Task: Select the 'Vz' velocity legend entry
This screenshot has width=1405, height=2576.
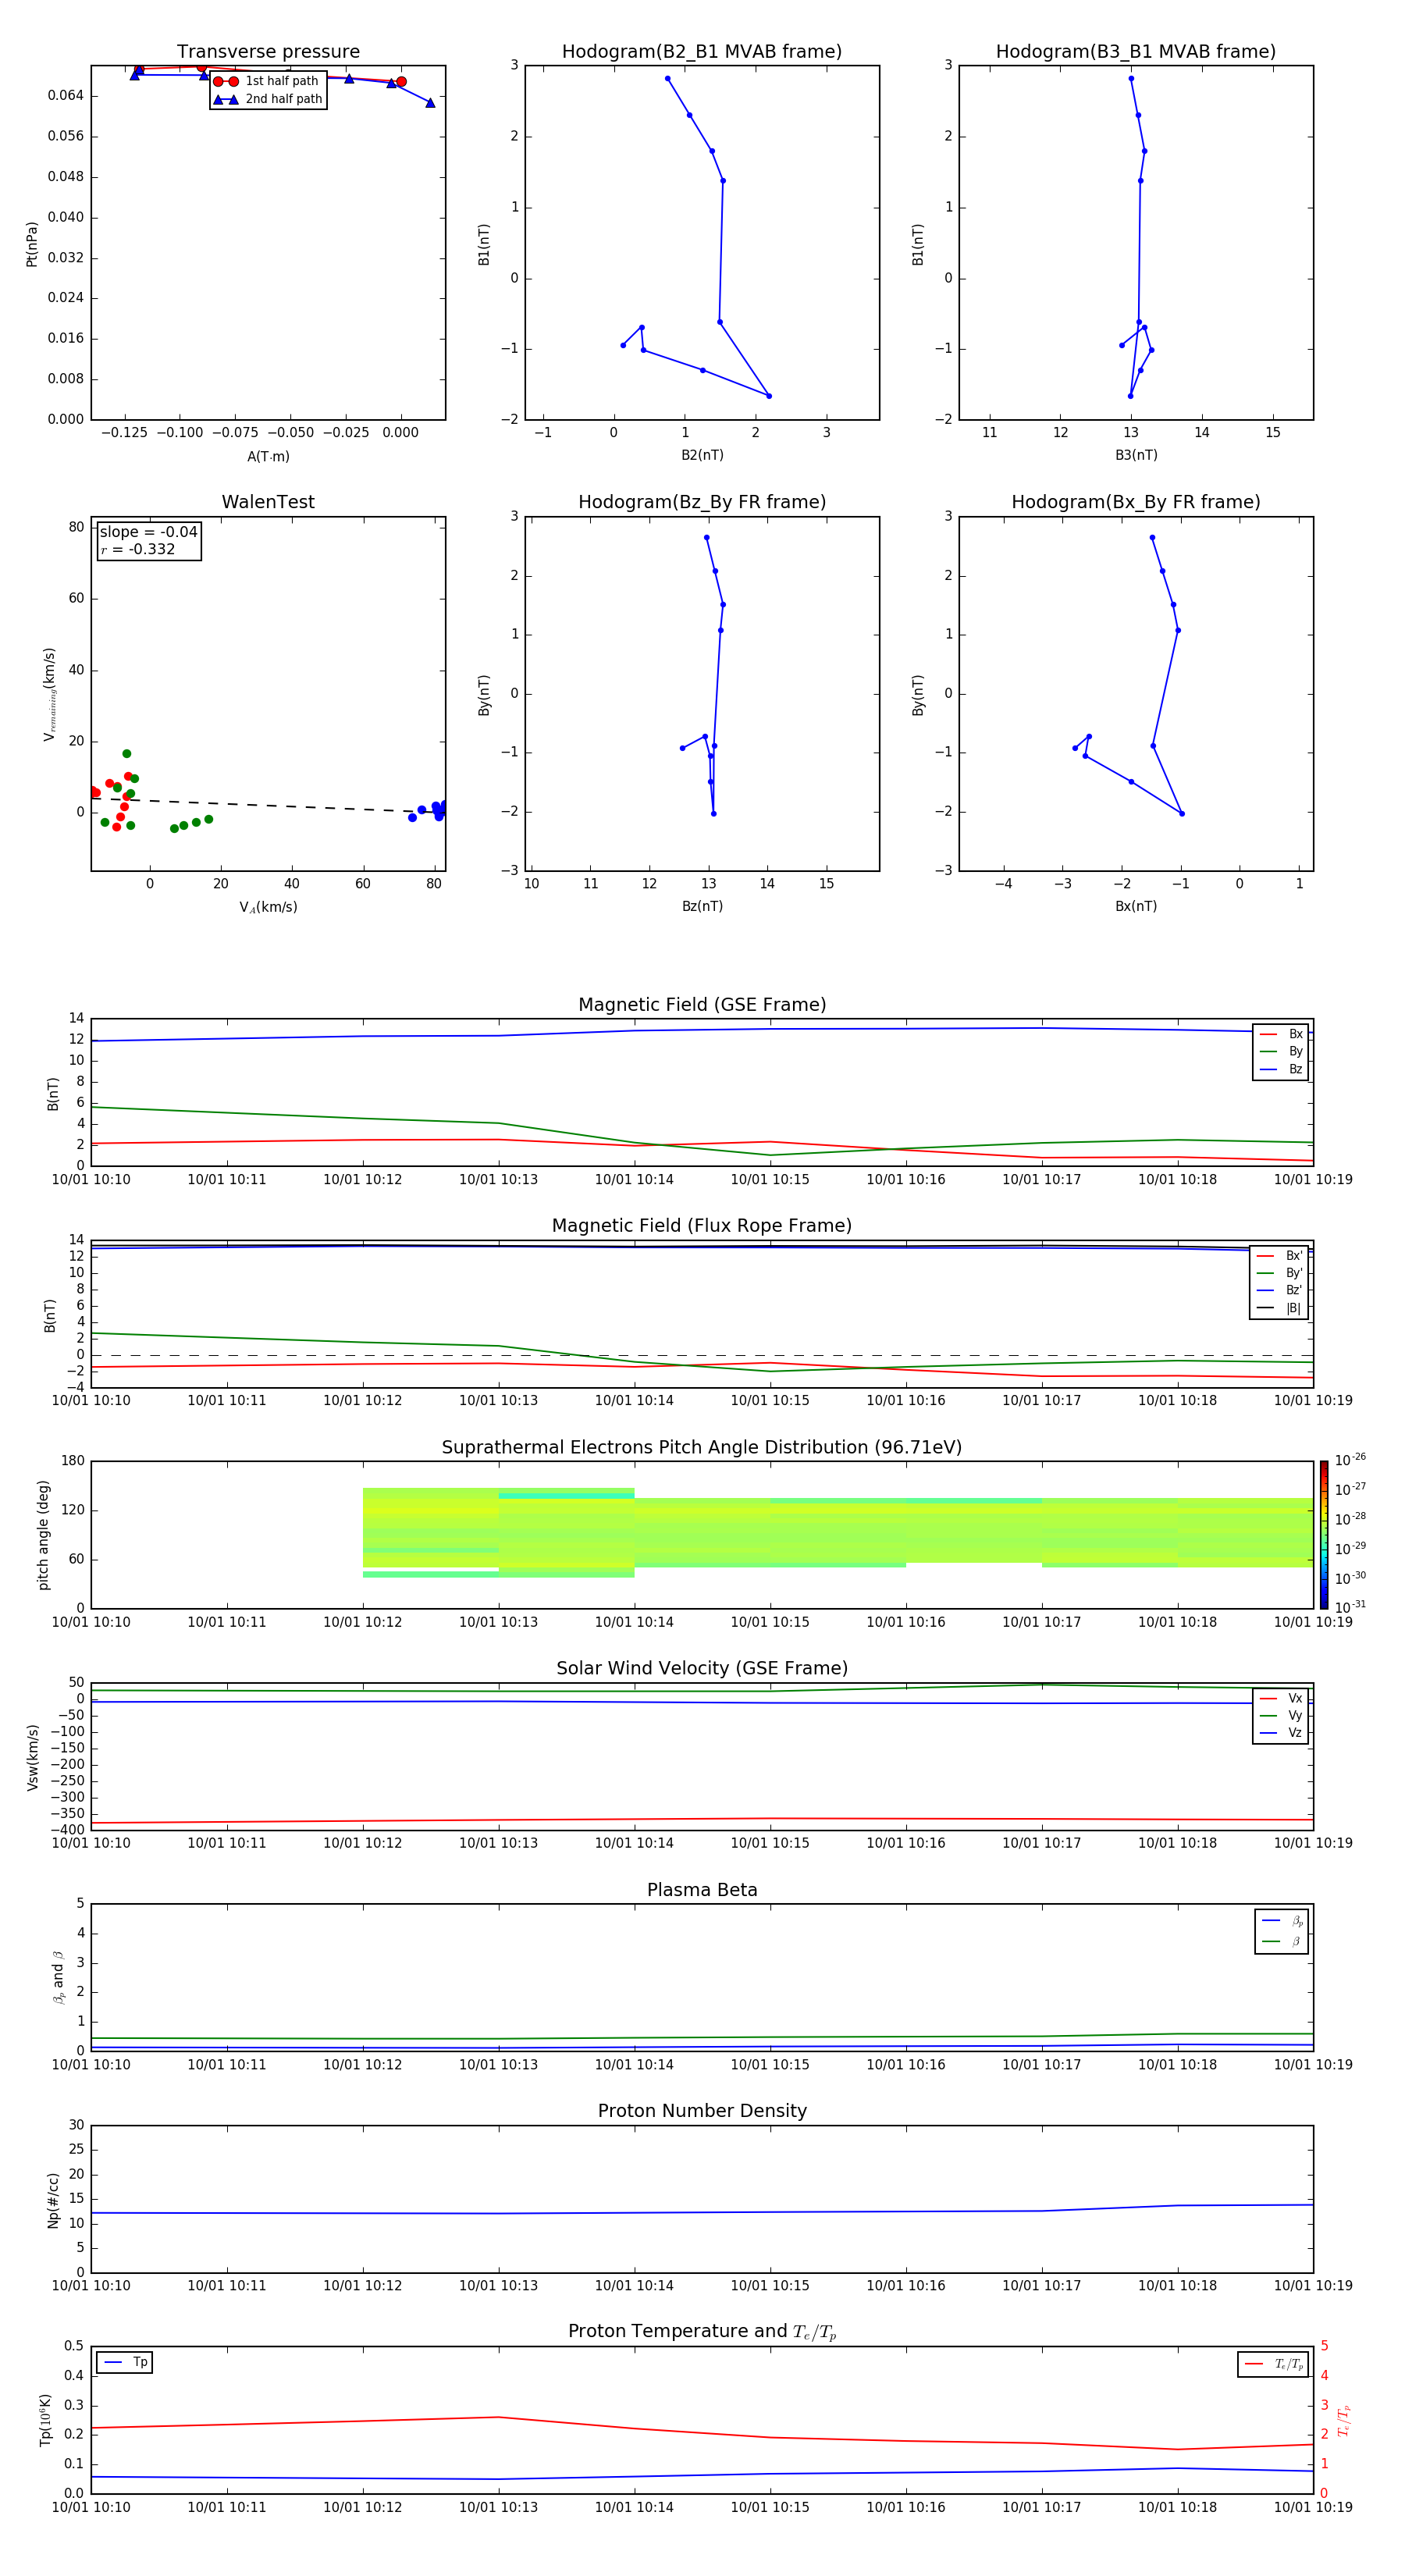Action: pyautogui.click(x=1281, y=1733)
